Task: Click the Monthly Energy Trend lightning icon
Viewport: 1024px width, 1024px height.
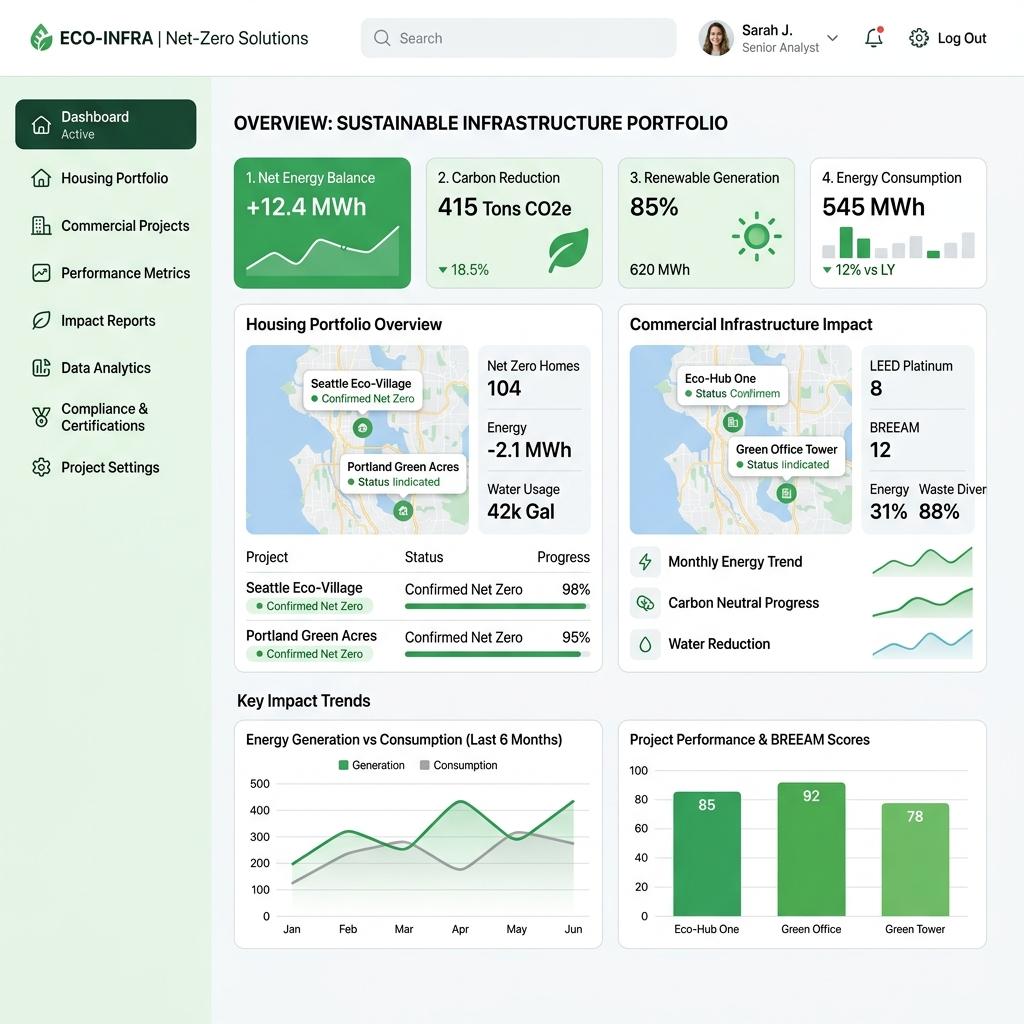Action: [645, 562]
